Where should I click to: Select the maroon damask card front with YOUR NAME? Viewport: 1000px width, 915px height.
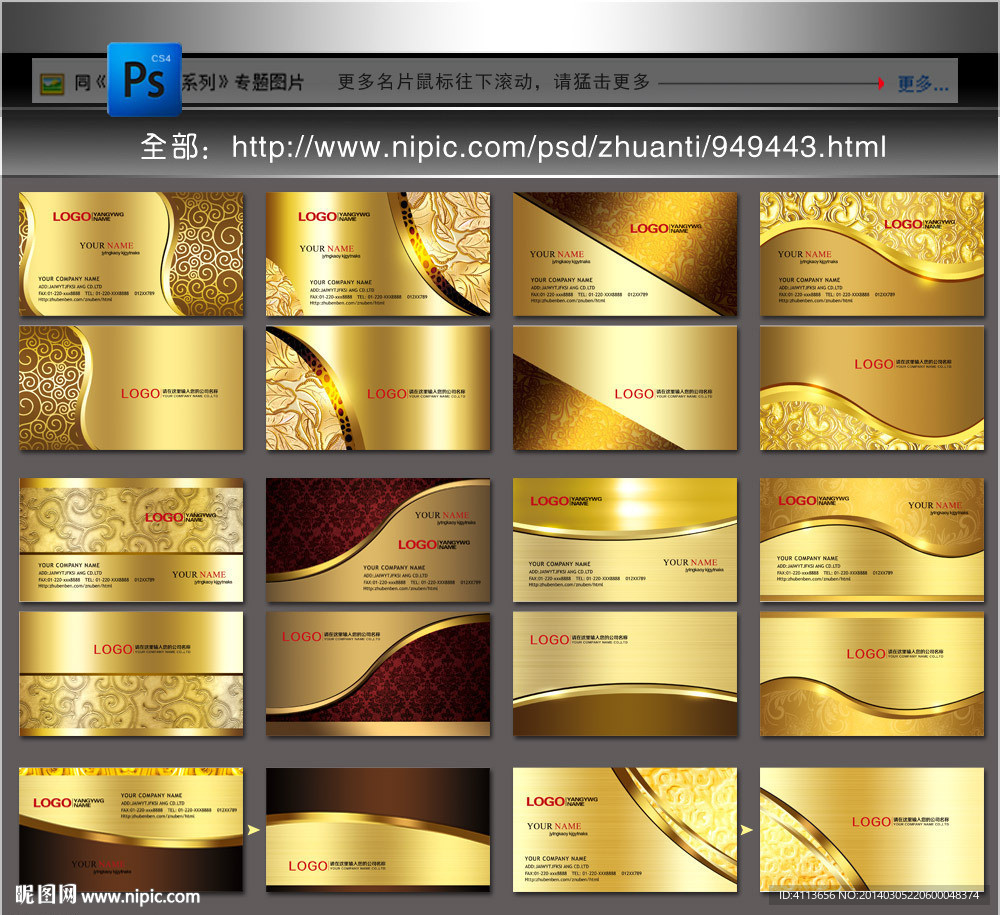378,540
